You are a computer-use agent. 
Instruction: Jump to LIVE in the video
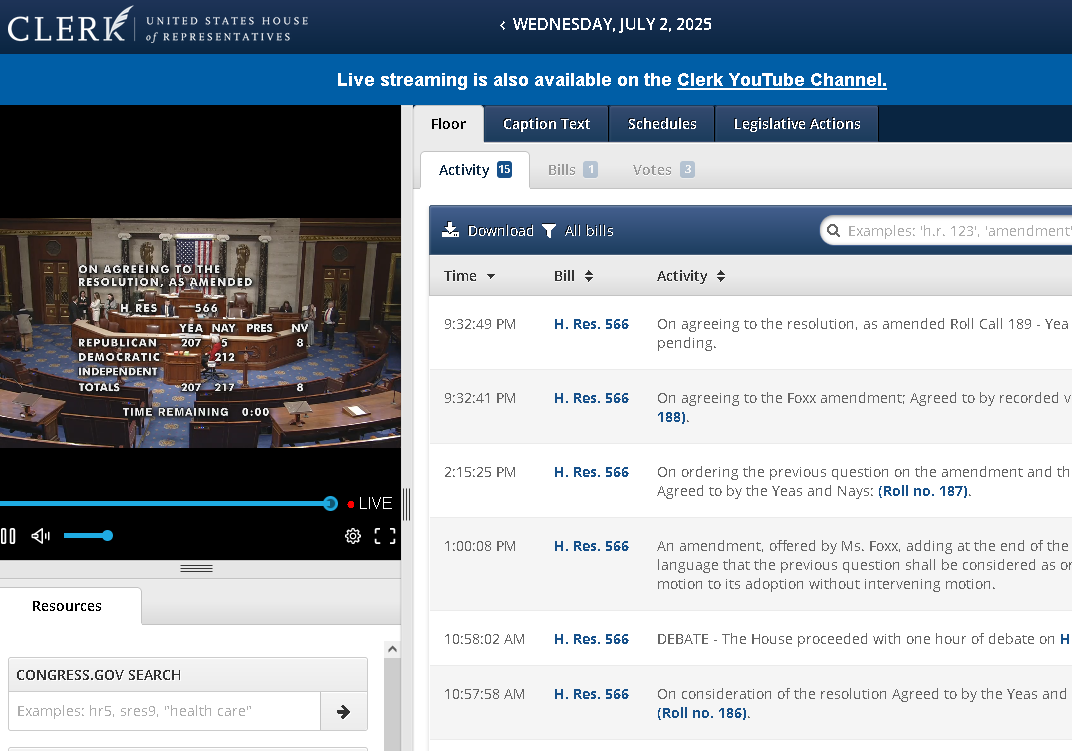(x=370, y=503)
